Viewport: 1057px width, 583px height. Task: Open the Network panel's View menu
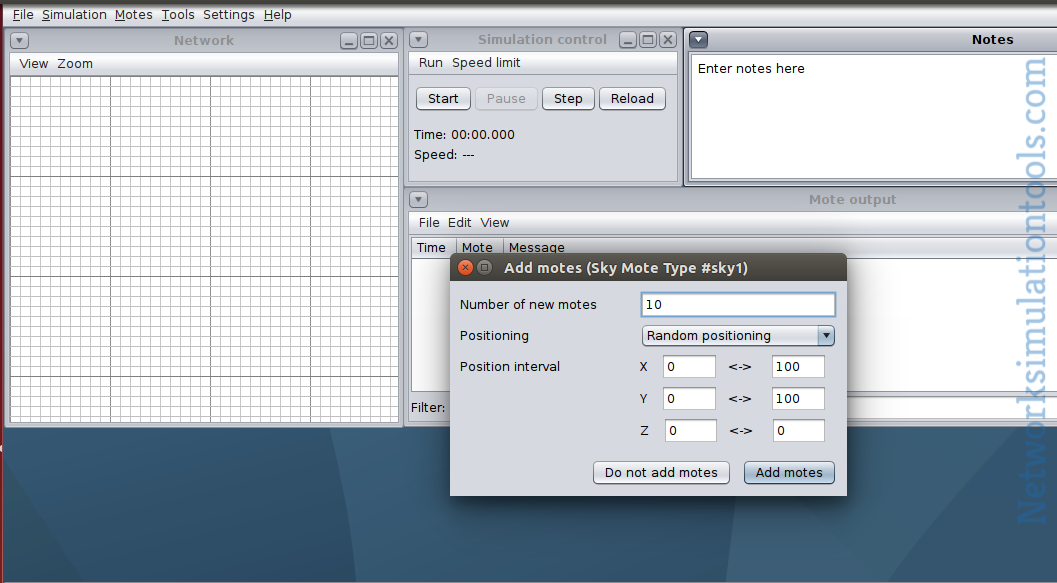tap(34, 63)
